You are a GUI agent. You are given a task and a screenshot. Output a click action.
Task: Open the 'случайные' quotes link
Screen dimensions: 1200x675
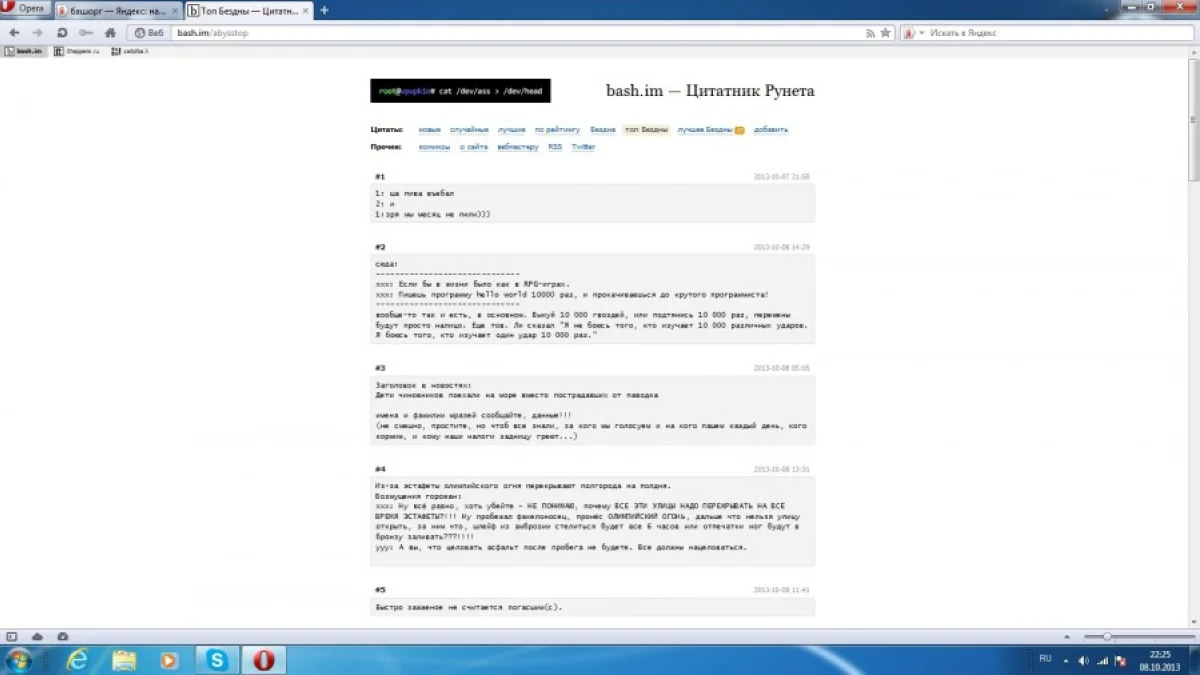coord(469,130)
